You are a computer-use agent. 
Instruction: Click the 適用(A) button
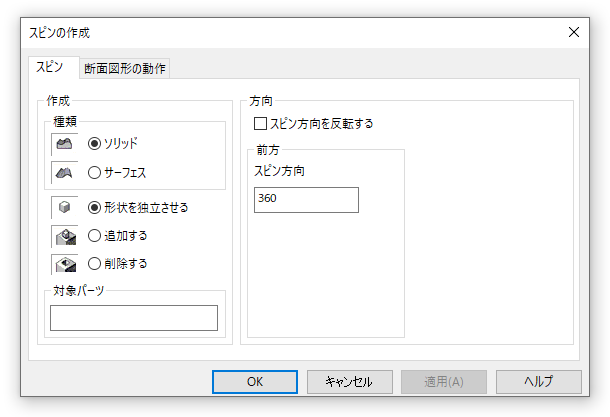[x=444, y=382]
